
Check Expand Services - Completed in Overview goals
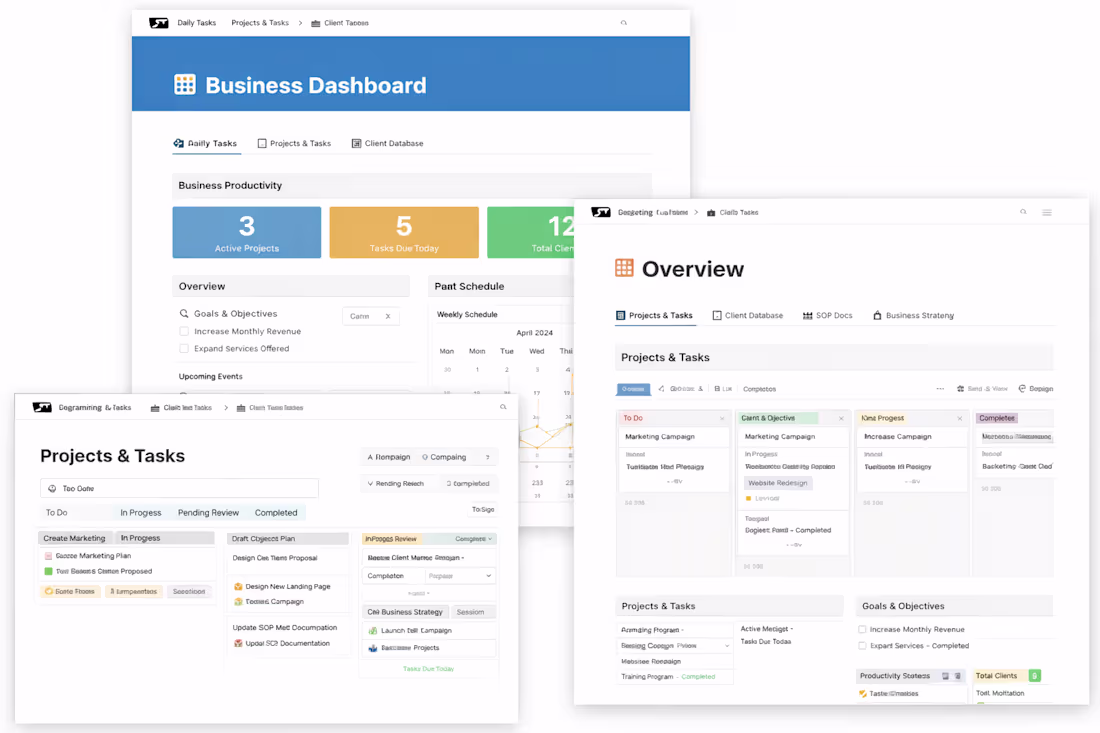[x=862, y=646]
